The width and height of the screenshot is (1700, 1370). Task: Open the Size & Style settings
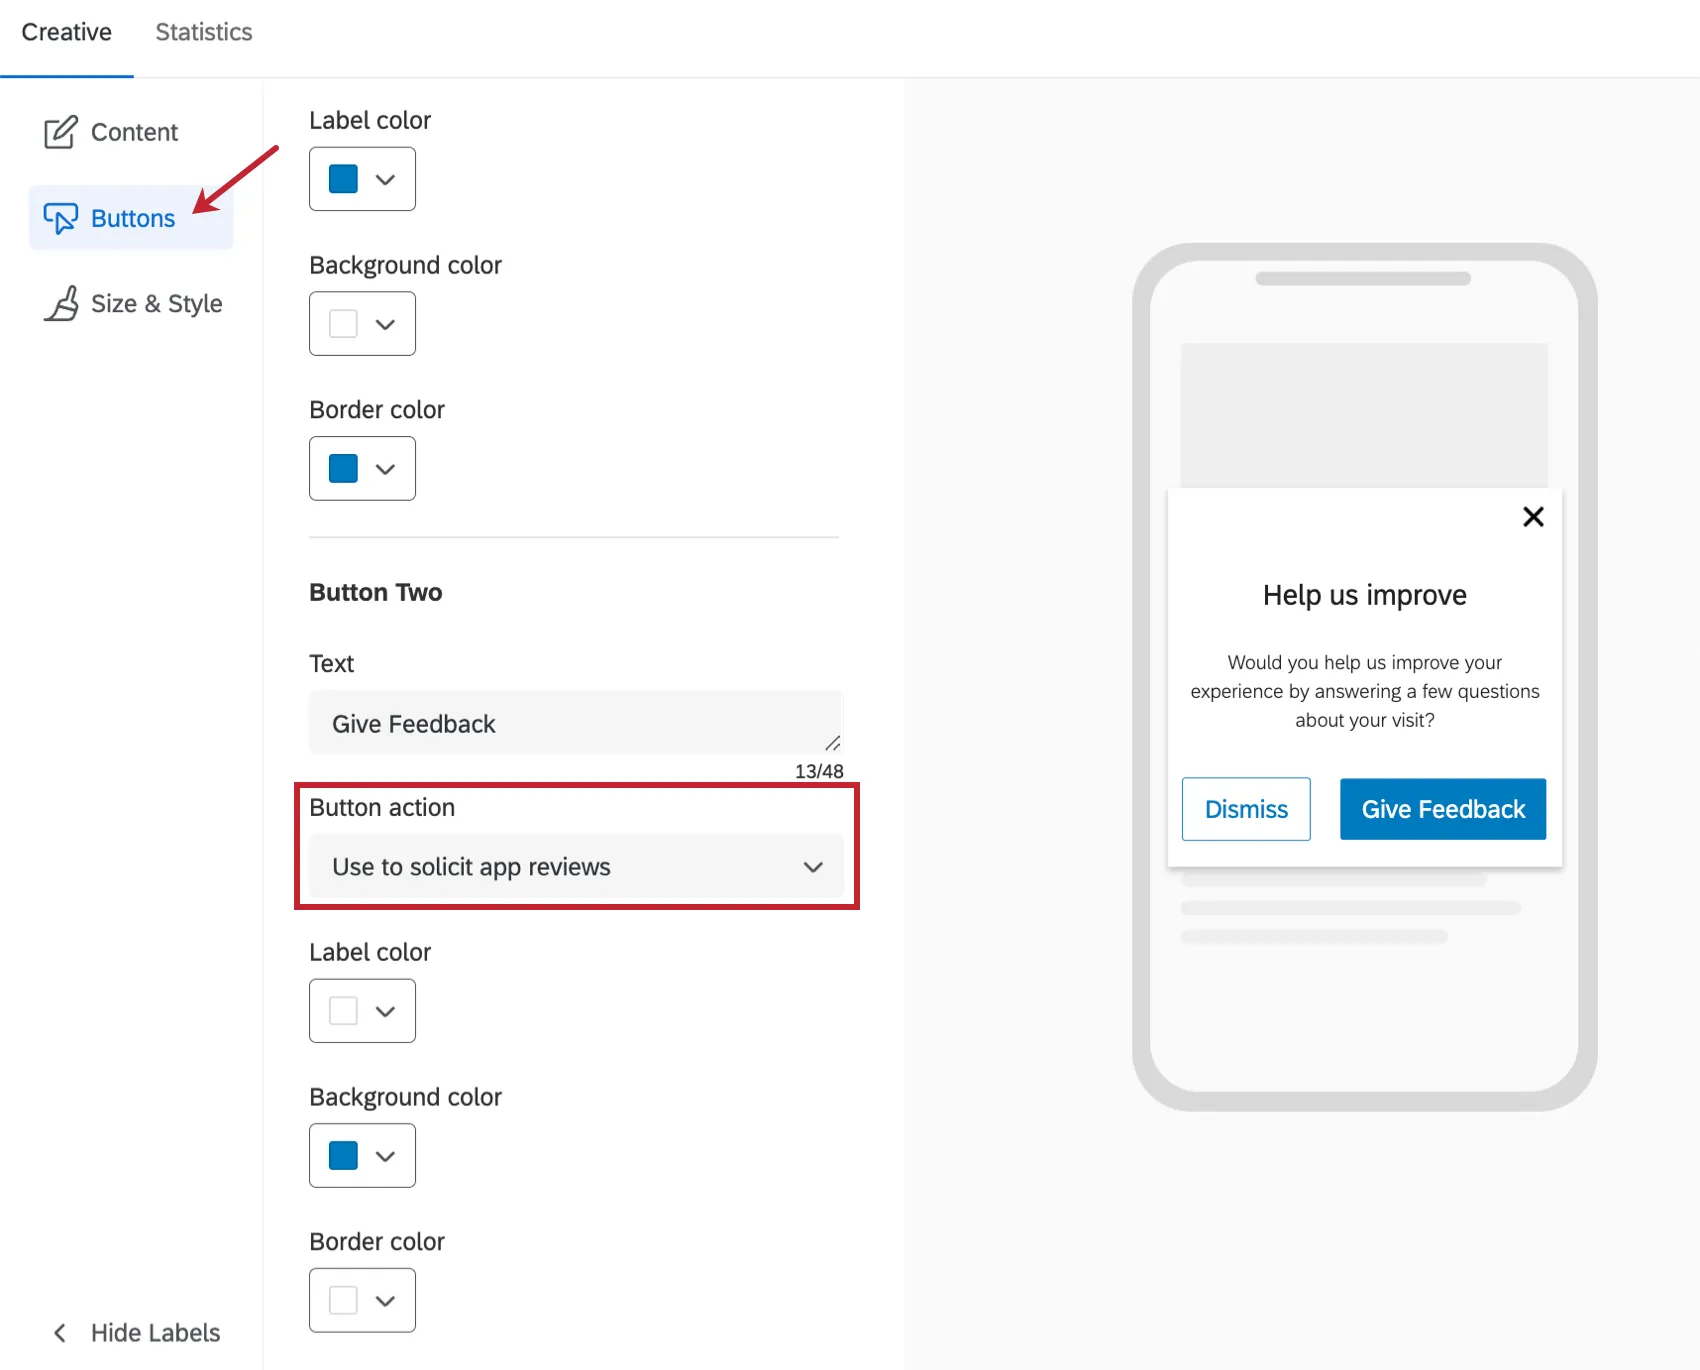[x=156, y=303]
